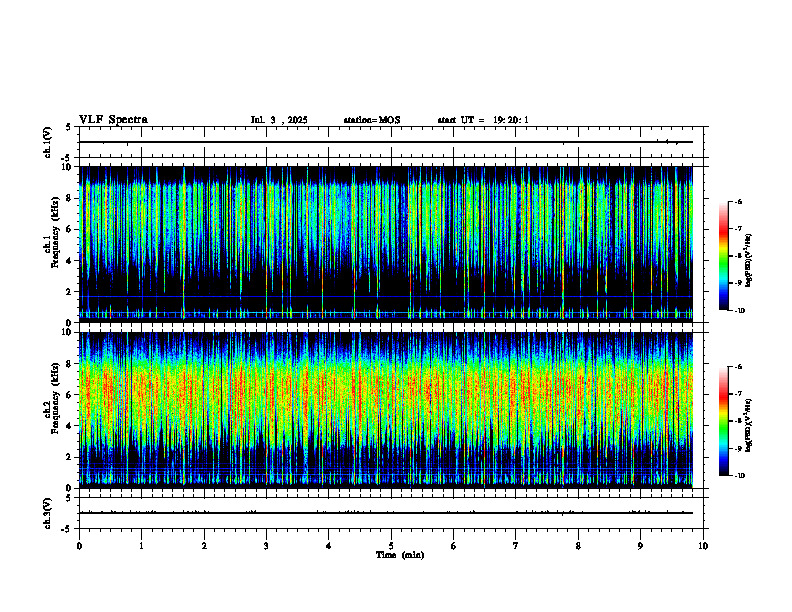Click time axis tick label "1"
Viewport: 792px width, 612px height.
click(x=142, y=546)
